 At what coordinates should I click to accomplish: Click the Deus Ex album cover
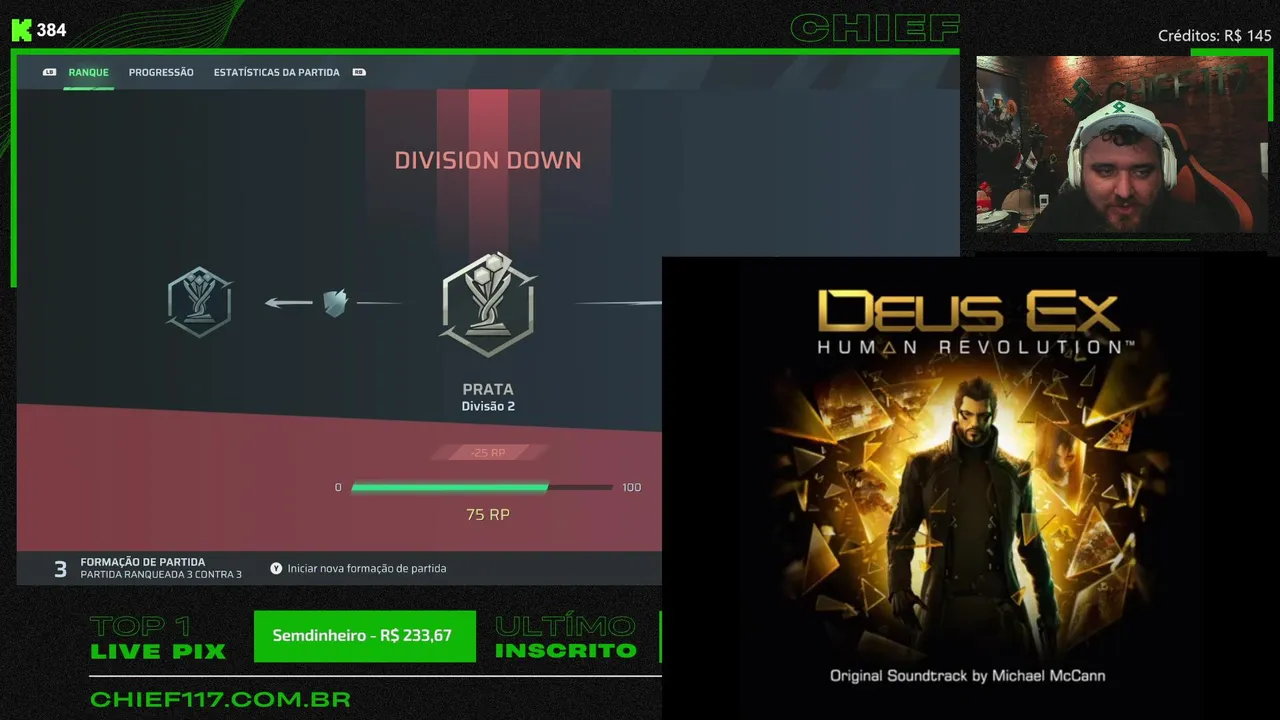click(x=970, y=488)
